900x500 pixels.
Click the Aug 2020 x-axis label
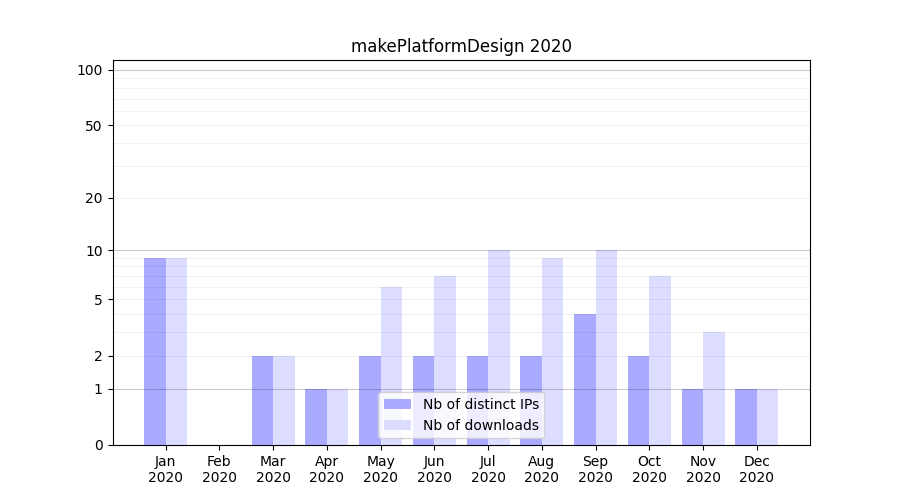542,469
